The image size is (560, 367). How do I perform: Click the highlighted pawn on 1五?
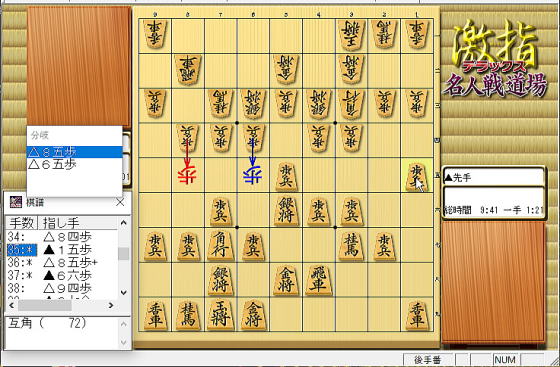coord(416,176)
